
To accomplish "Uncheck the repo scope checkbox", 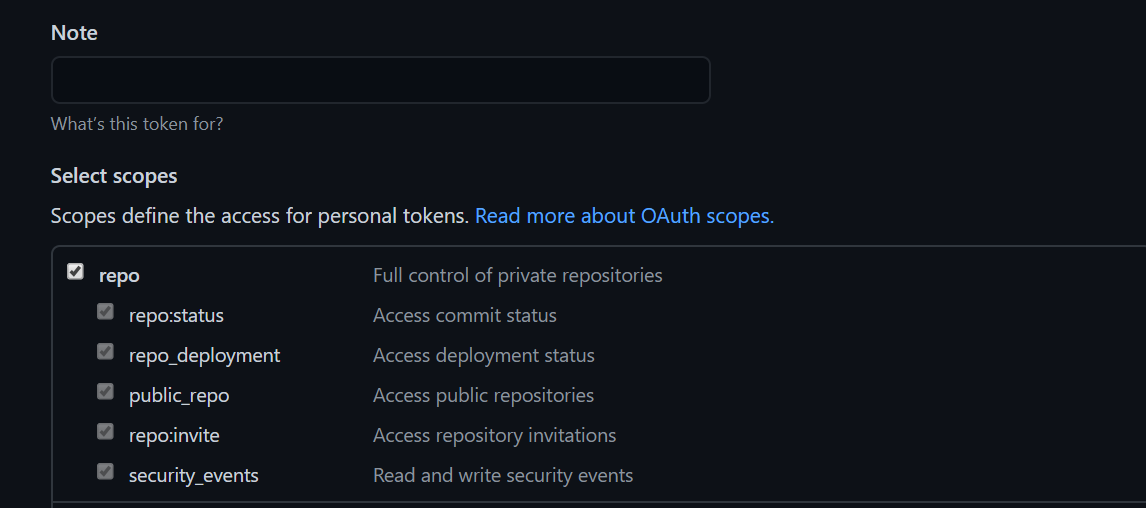I will [75, 272].
